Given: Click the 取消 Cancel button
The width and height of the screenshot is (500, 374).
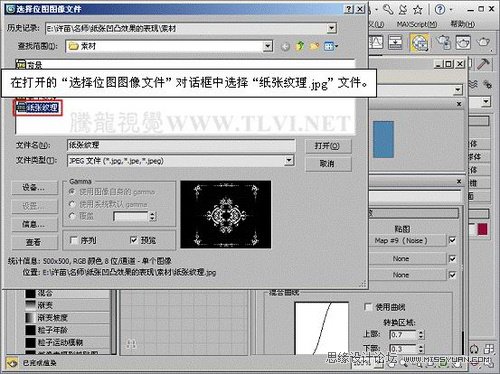Looking at the screenshot, I should (x=328, y=164).
